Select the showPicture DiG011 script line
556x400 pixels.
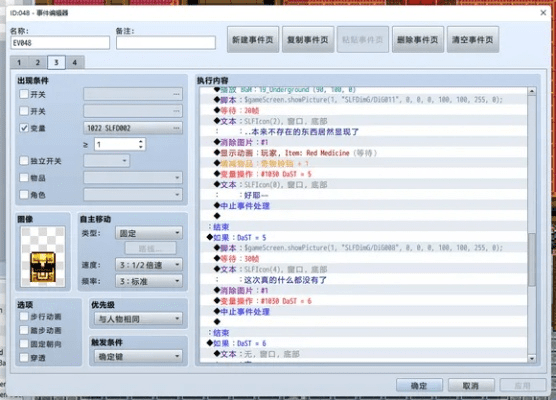coord(363,100)
